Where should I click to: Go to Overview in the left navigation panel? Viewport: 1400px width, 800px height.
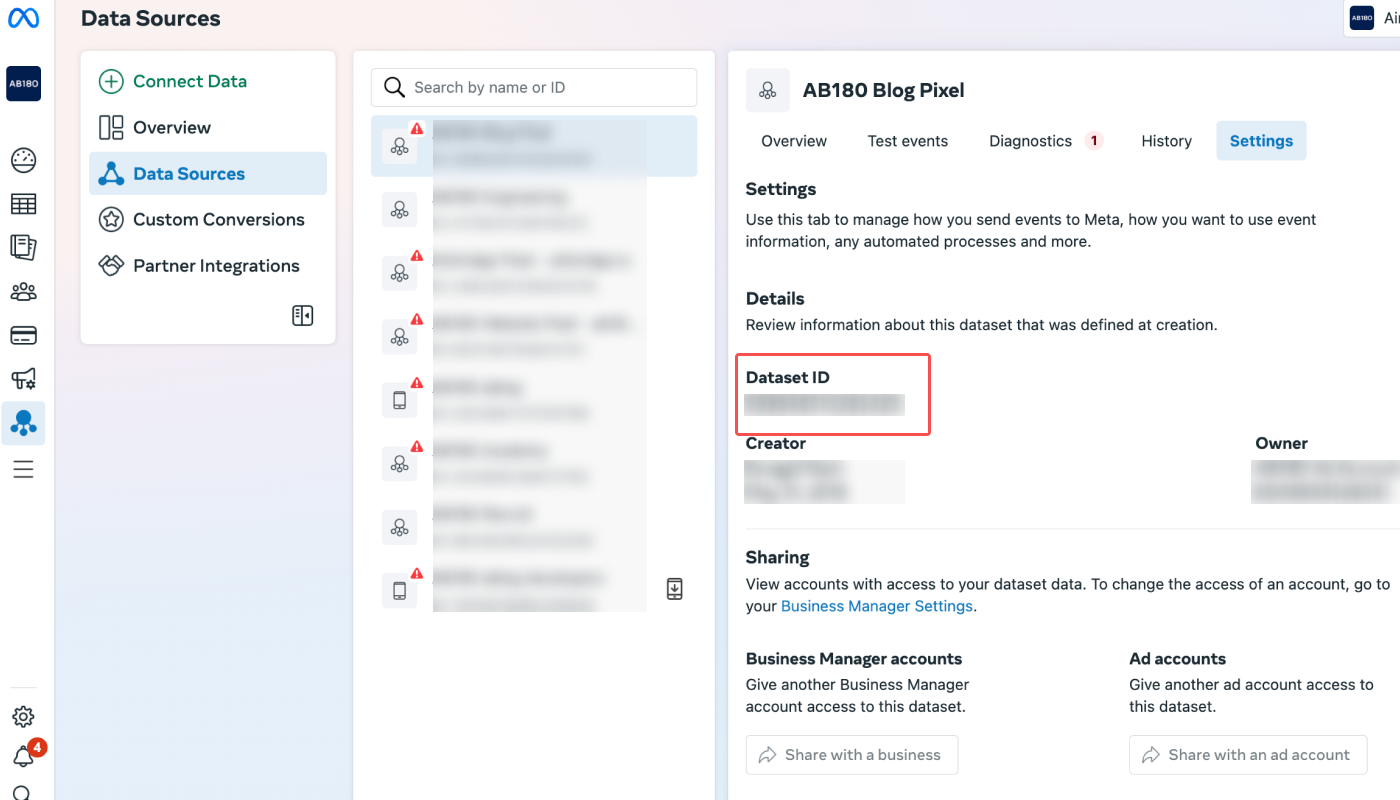(x=172, y=128)
